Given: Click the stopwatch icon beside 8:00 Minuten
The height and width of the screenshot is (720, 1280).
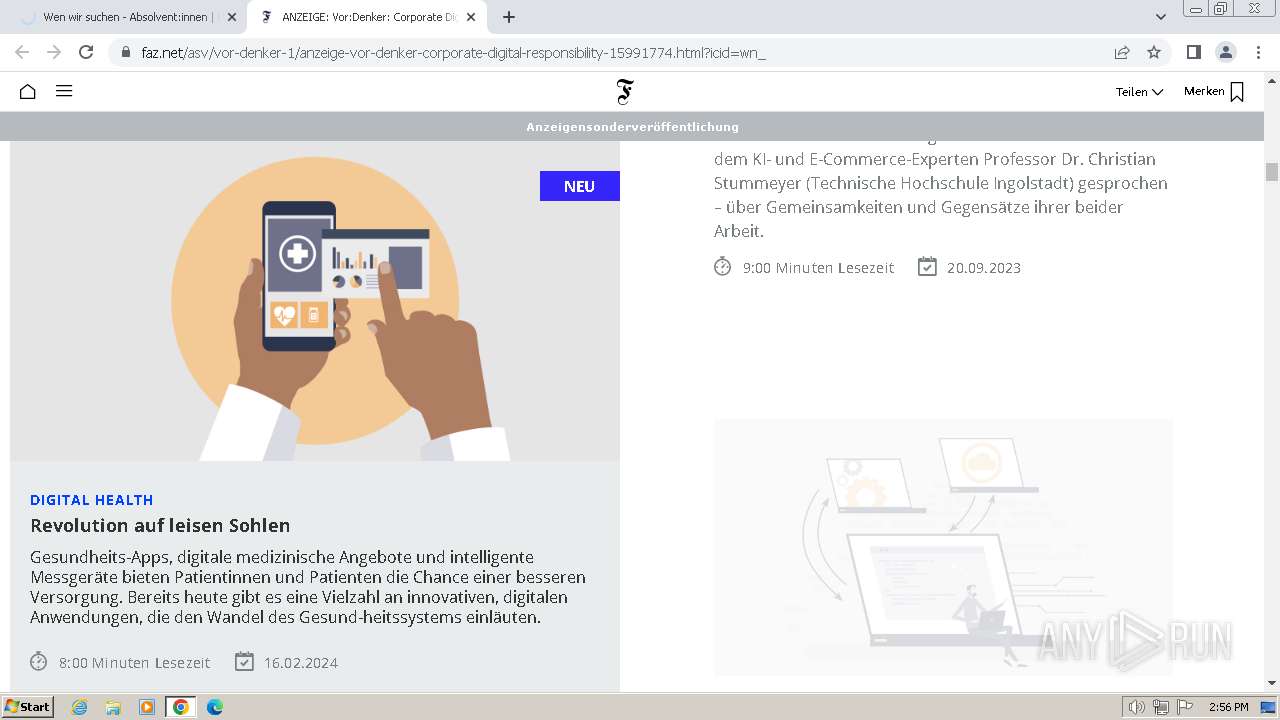Looking at the screenshot, I should click(39, 661).
